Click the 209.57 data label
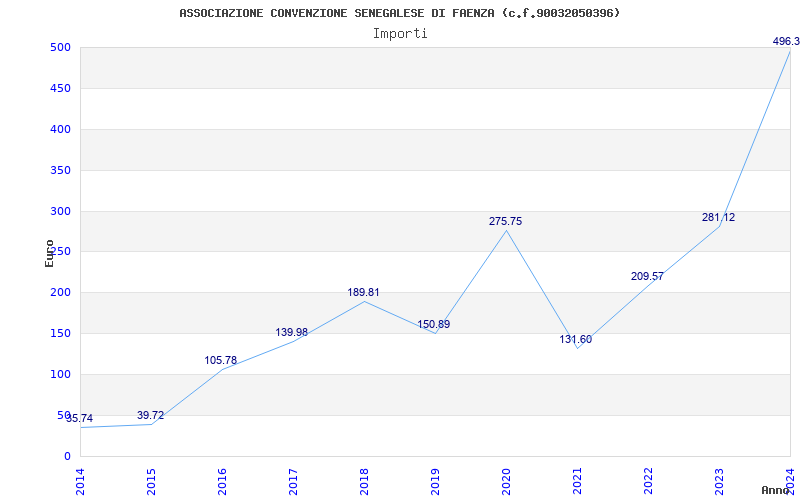 pyautogui.click(x=647, y=277)
